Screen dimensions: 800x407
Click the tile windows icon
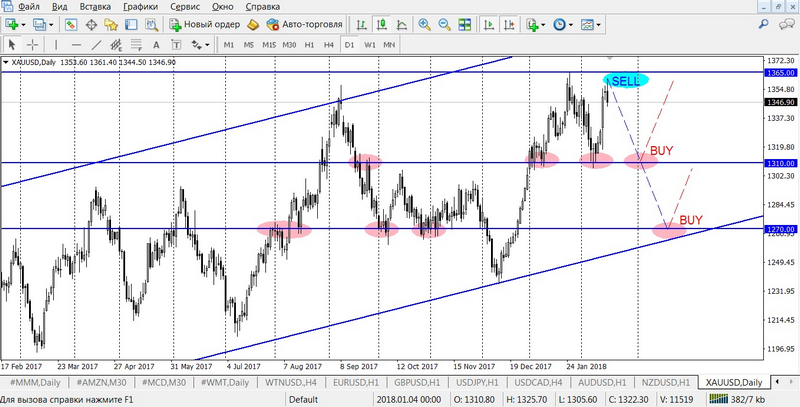pyautogui.click(x=466, y=24)
